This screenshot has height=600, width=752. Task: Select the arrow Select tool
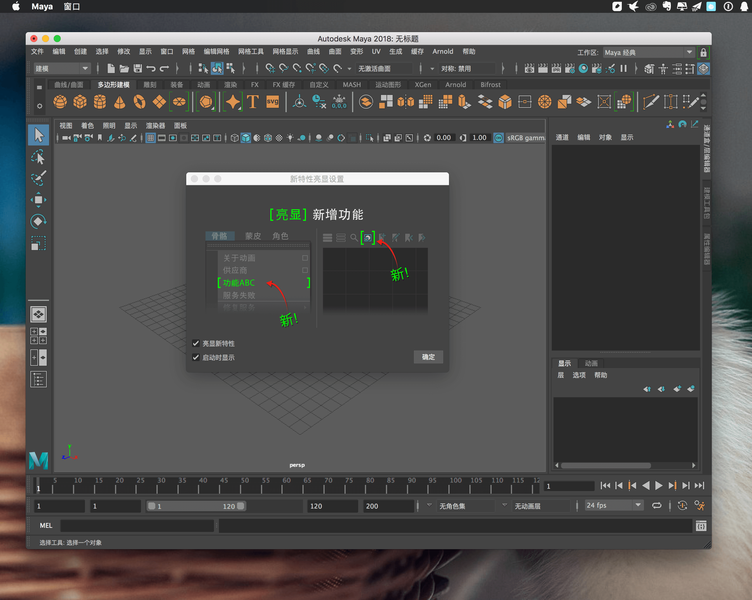click(38, 135)
